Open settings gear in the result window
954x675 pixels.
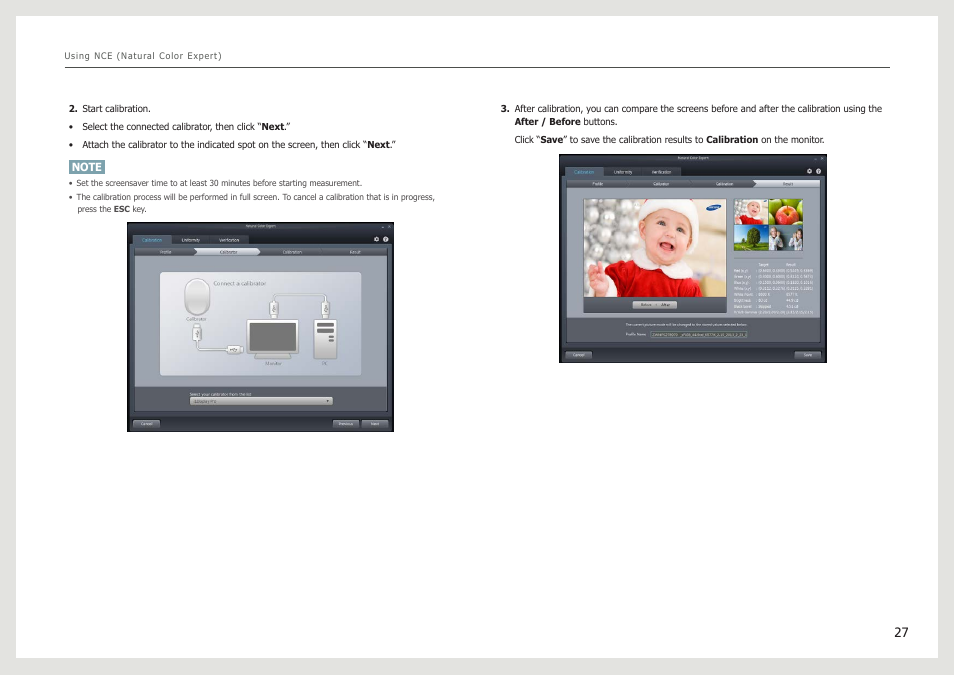pyautogui.click(x=809, y=171)
